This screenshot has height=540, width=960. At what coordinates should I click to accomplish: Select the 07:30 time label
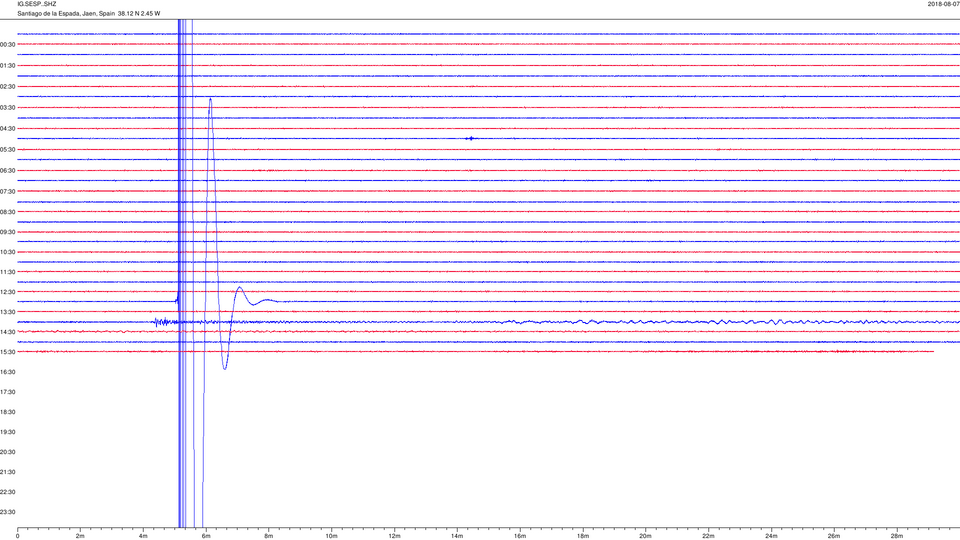pyautogui.click(x=8, y=192)
